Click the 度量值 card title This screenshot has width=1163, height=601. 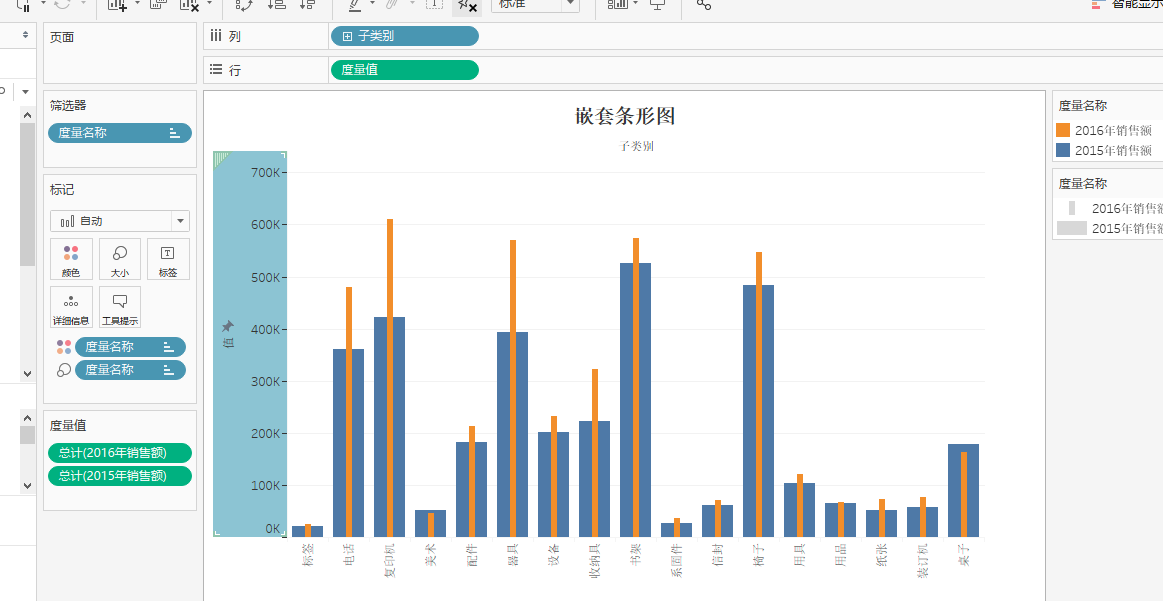tap(67, 425)
